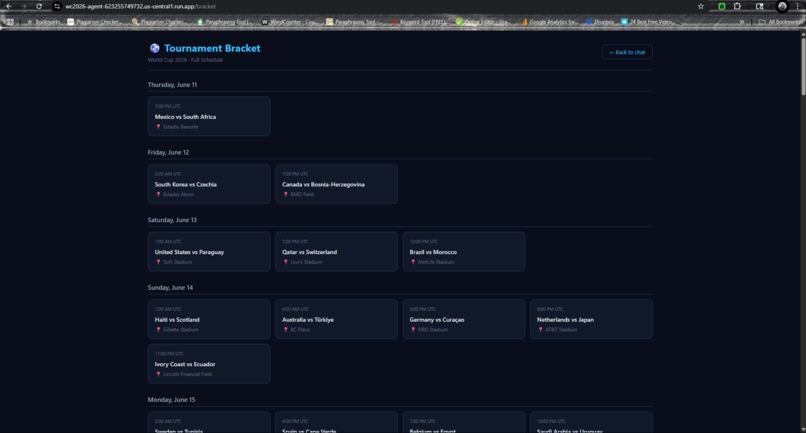
Task: Click pin icon next to NRG Stadium
Action: pos(413,330)
